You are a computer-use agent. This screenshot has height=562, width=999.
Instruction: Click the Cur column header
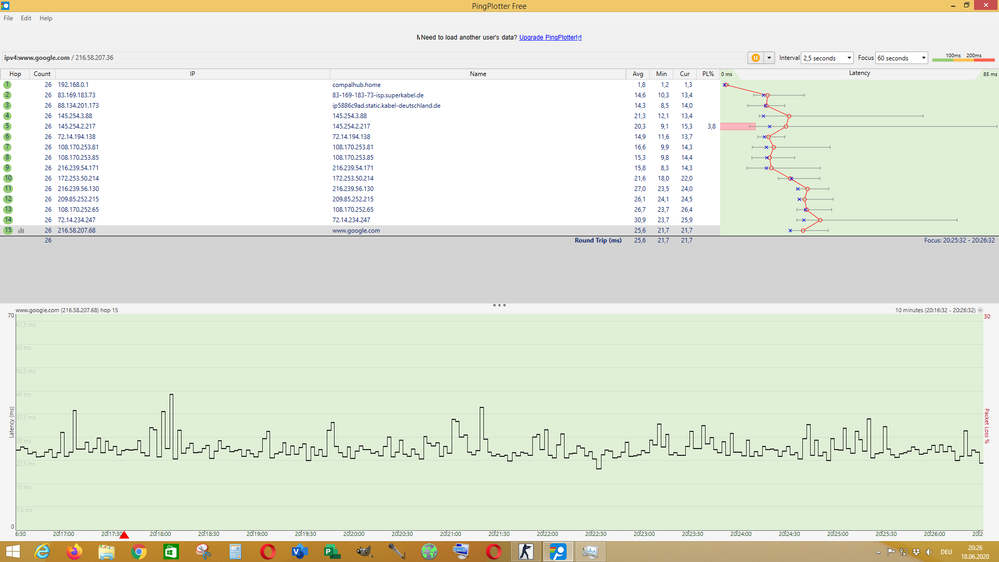click(684, 74)
